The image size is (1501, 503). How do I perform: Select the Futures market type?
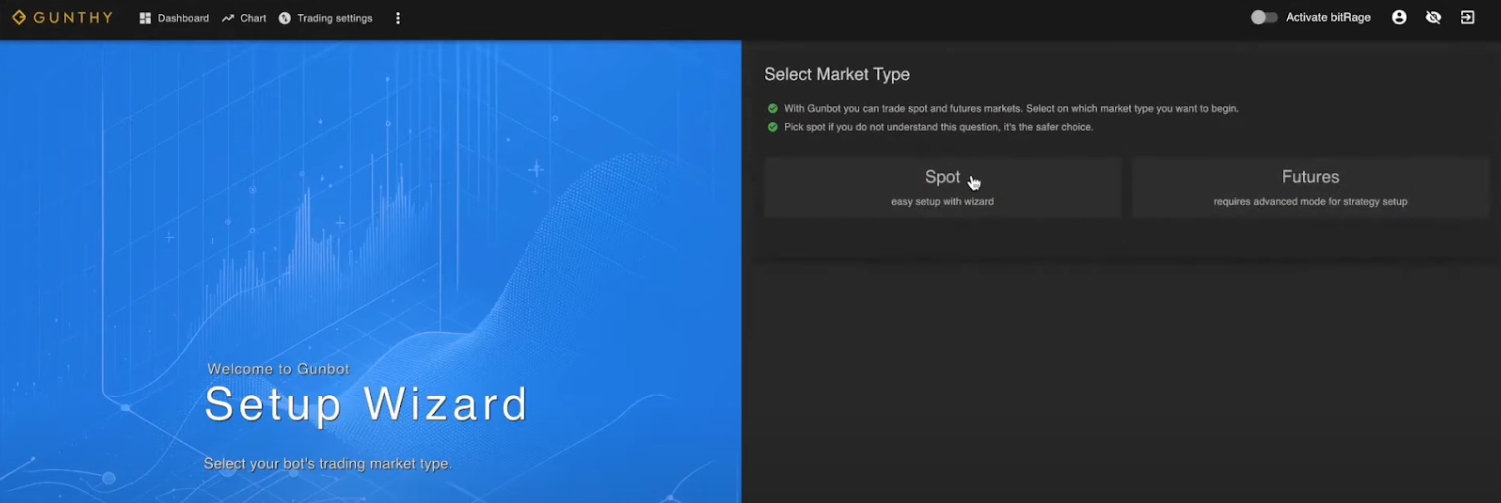(x=1310, y=187)
